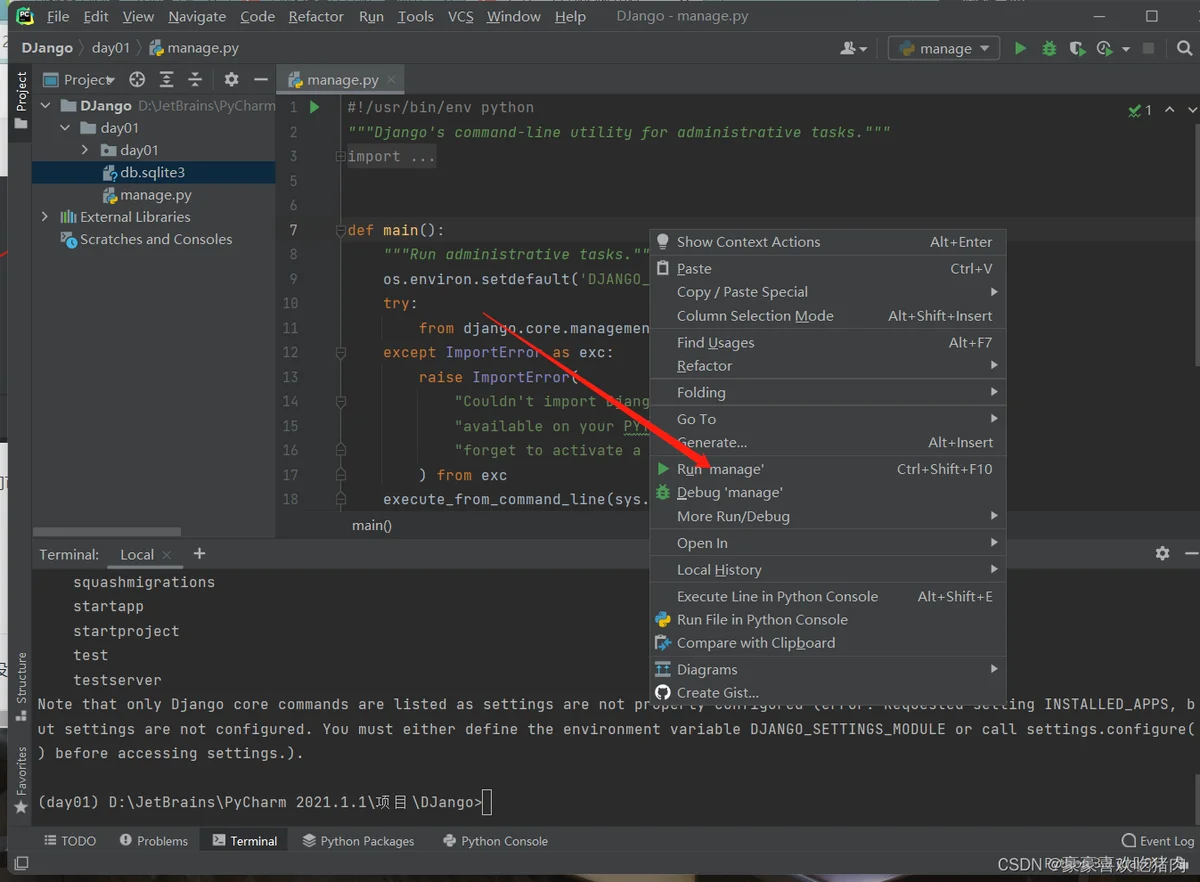Select Run File in Python Console
1200x882 pixels.
(x=828, y=620)
